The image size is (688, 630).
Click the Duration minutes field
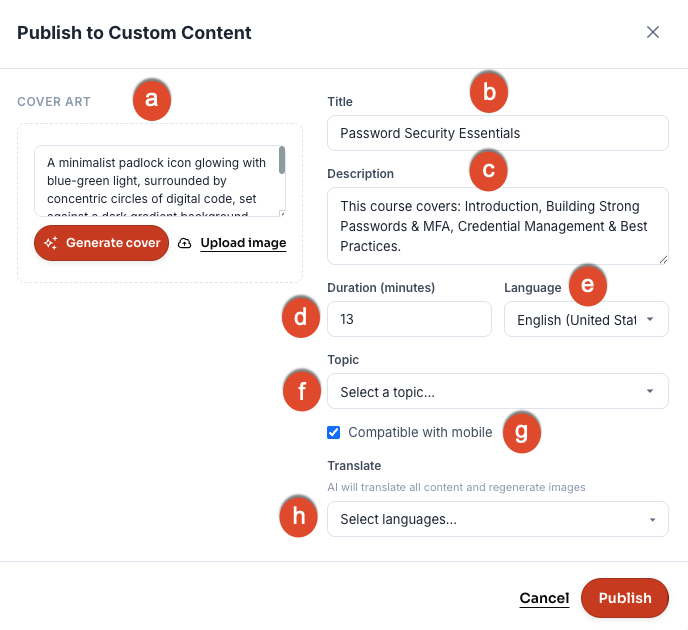tap(409, 319)
